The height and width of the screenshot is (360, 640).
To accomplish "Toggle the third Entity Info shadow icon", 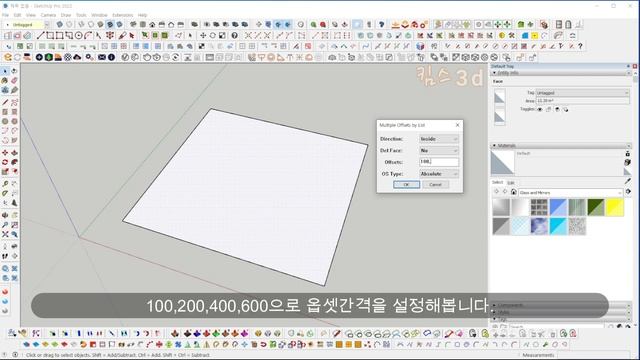I will tap(557, 109).
